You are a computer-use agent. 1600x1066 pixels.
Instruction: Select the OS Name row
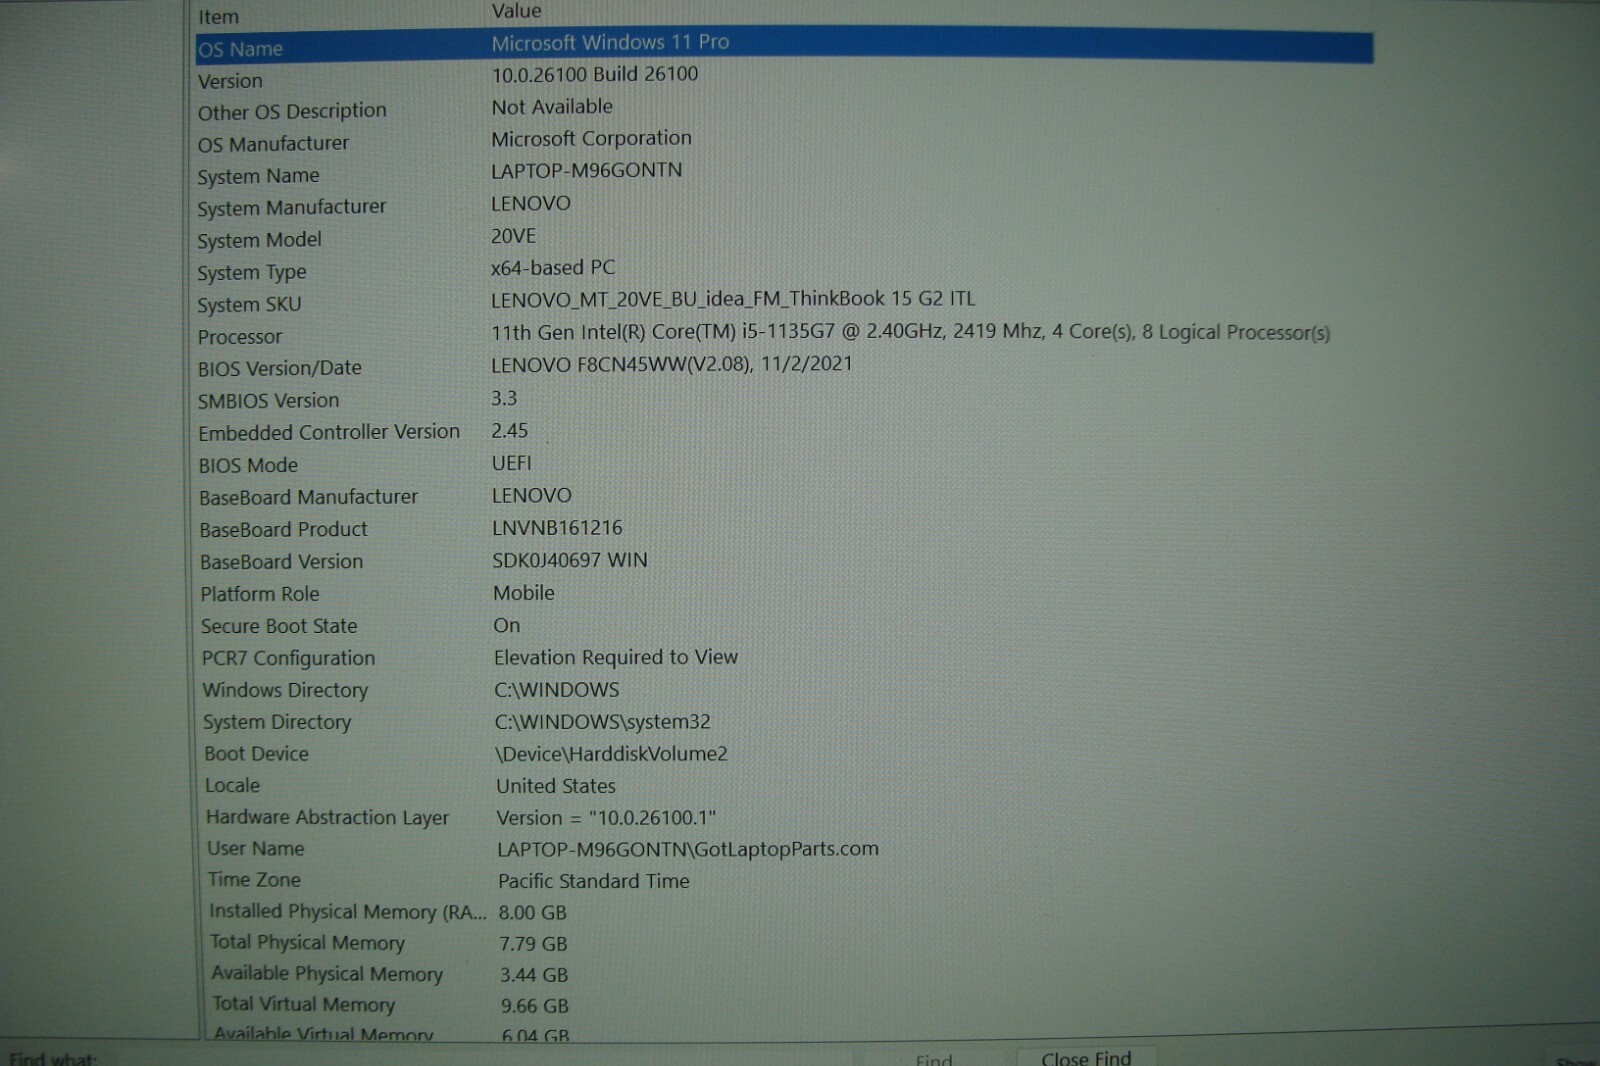(x=784, y=46)
